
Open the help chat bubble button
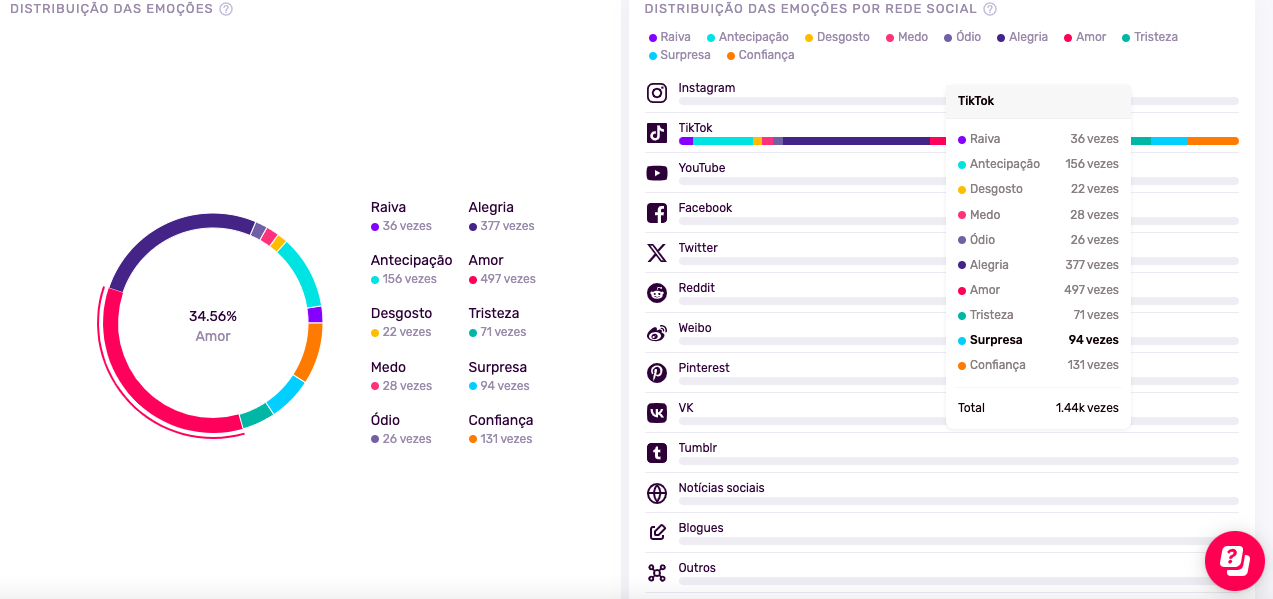[1235, 560]
